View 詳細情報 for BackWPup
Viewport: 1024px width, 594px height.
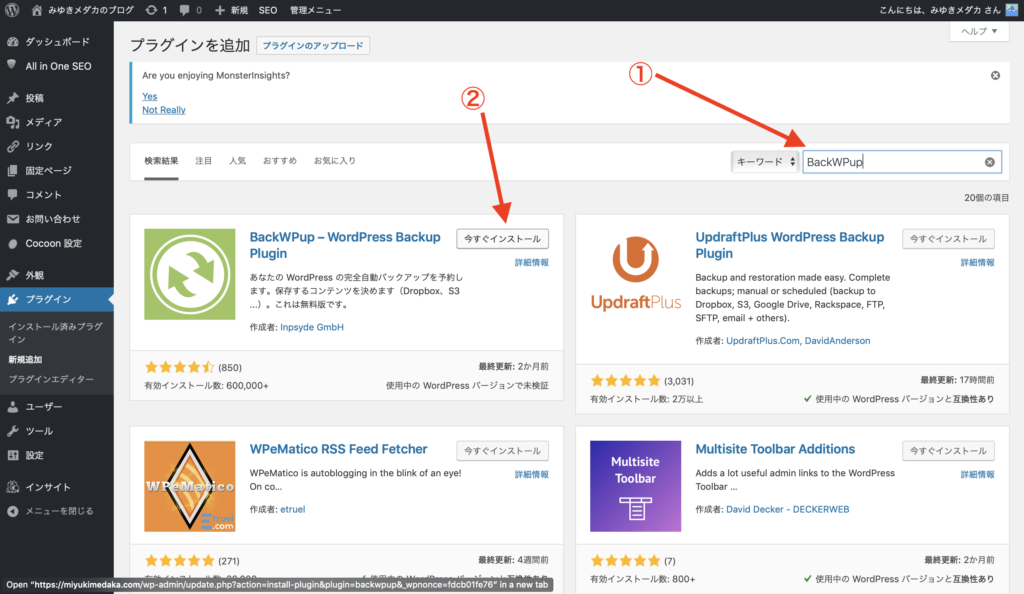point(532,262)
